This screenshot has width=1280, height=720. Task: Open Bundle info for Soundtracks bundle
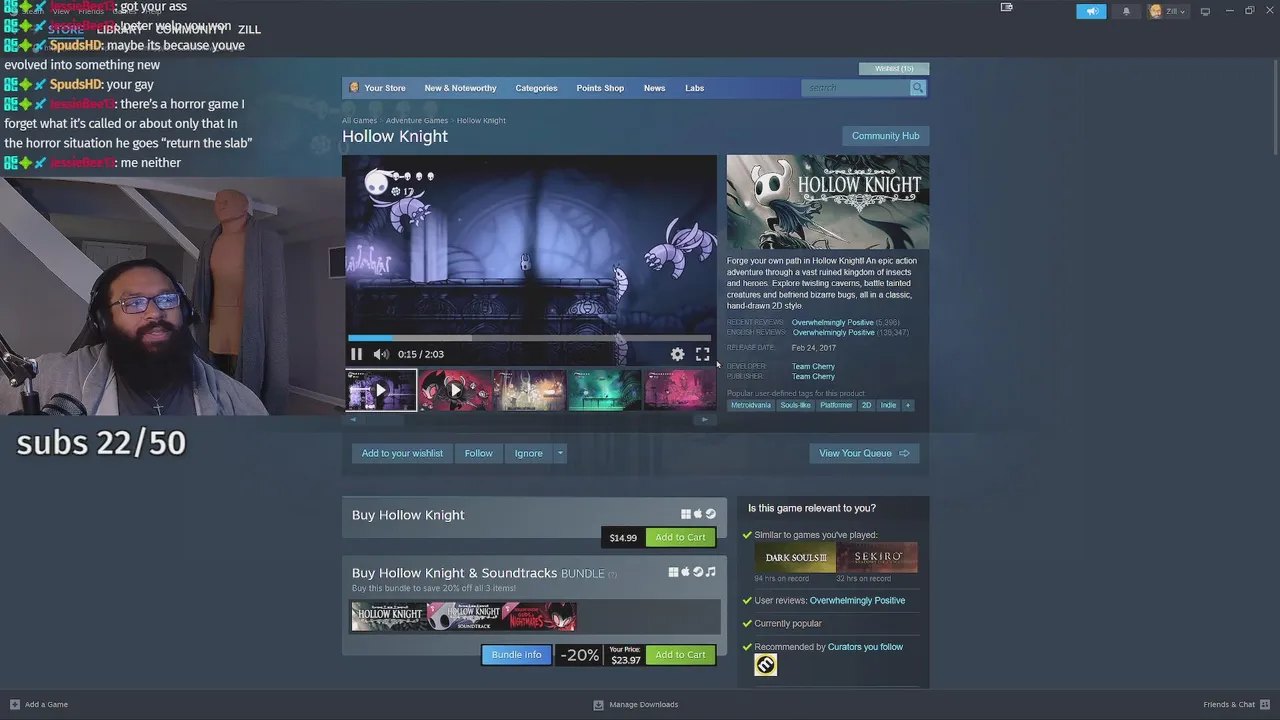pyautogui.click(x=516, y=655)
